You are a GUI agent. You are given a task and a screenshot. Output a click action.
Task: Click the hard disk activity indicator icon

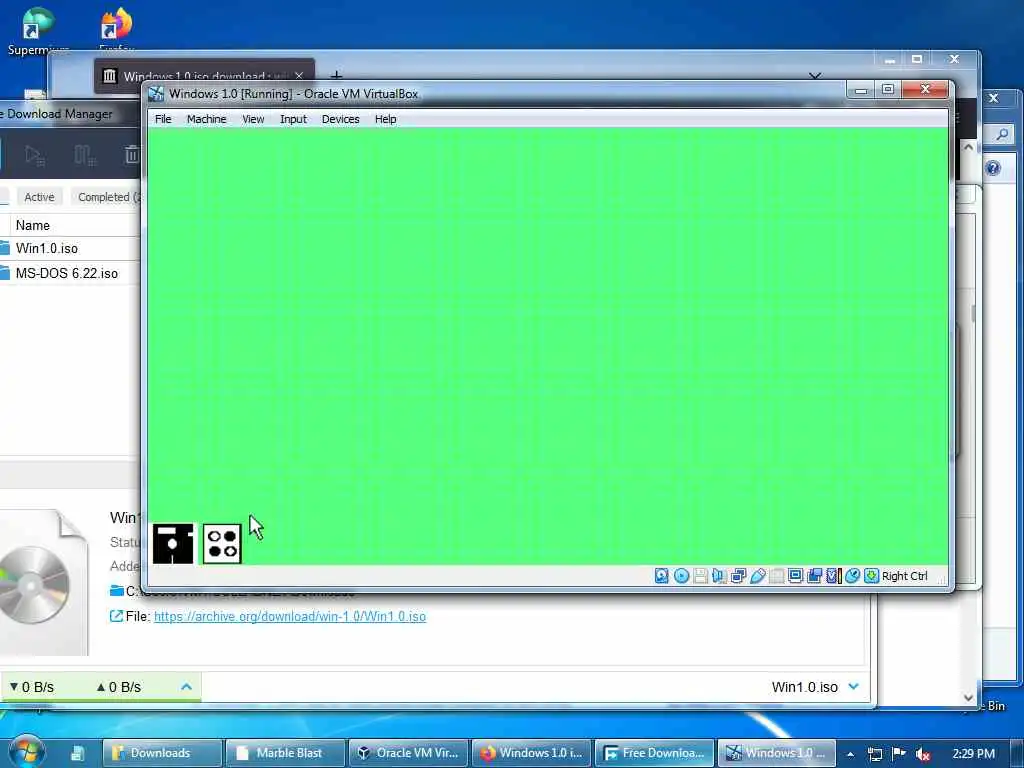(x=662, y=575)
